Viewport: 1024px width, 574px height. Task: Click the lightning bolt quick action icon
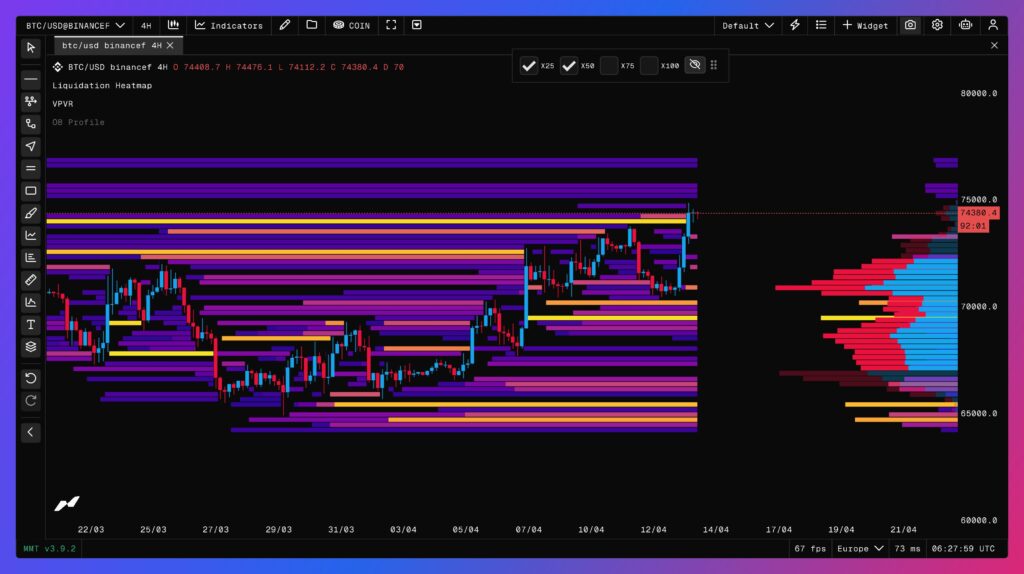(795, 25)
